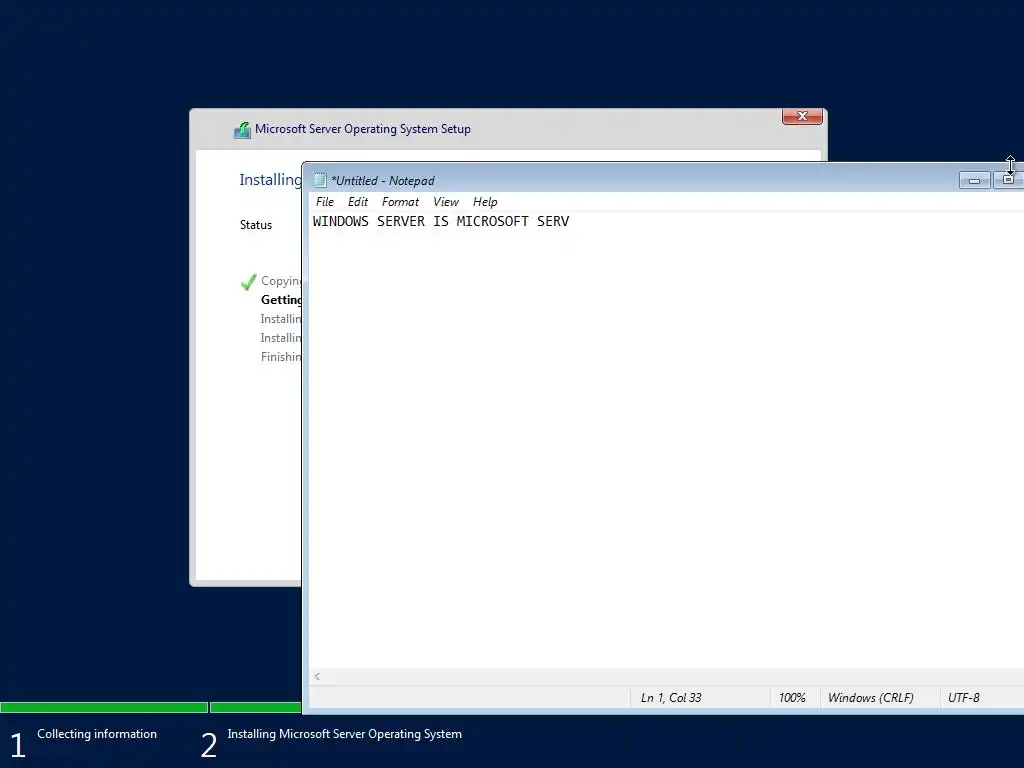Minimize the Notepad window
The width and height of the screenshot is (1024, 768).
pyautogui.click(x=974, y=180)
